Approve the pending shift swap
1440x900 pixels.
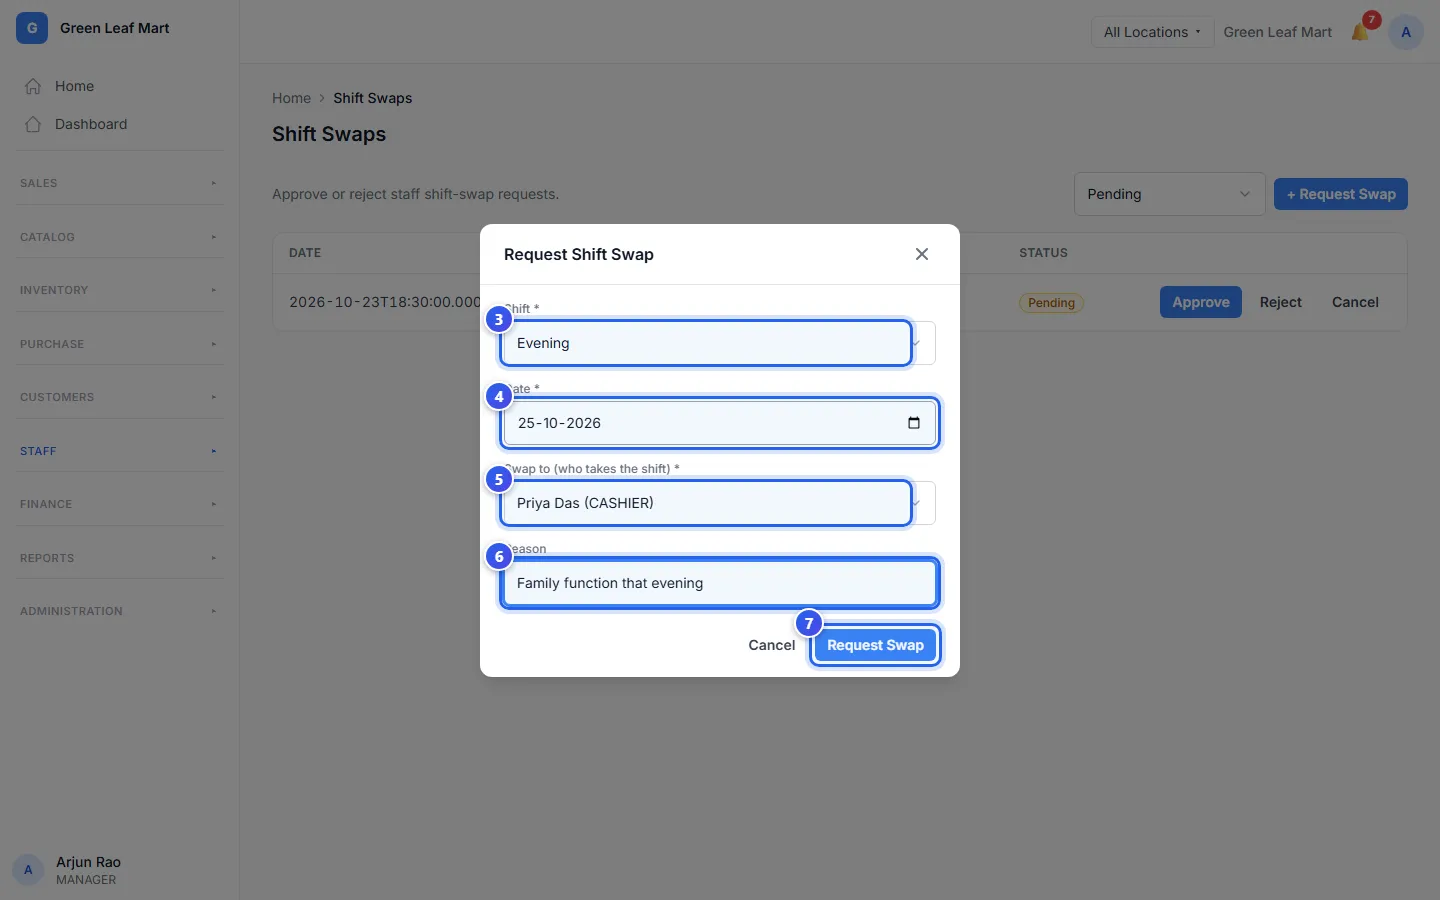1201,302
